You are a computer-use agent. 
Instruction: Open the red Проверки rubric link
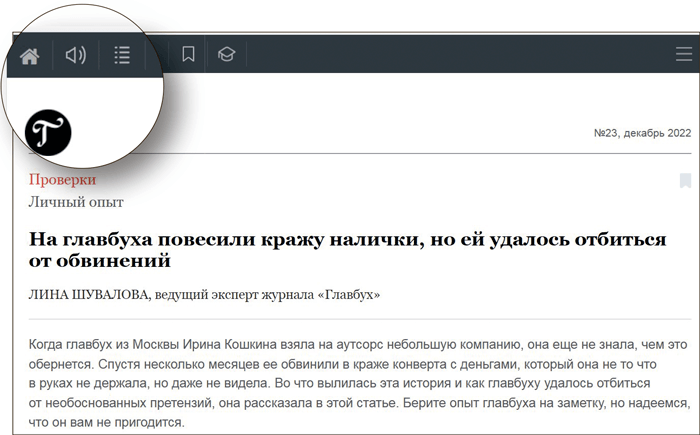(x=62, y=180)
